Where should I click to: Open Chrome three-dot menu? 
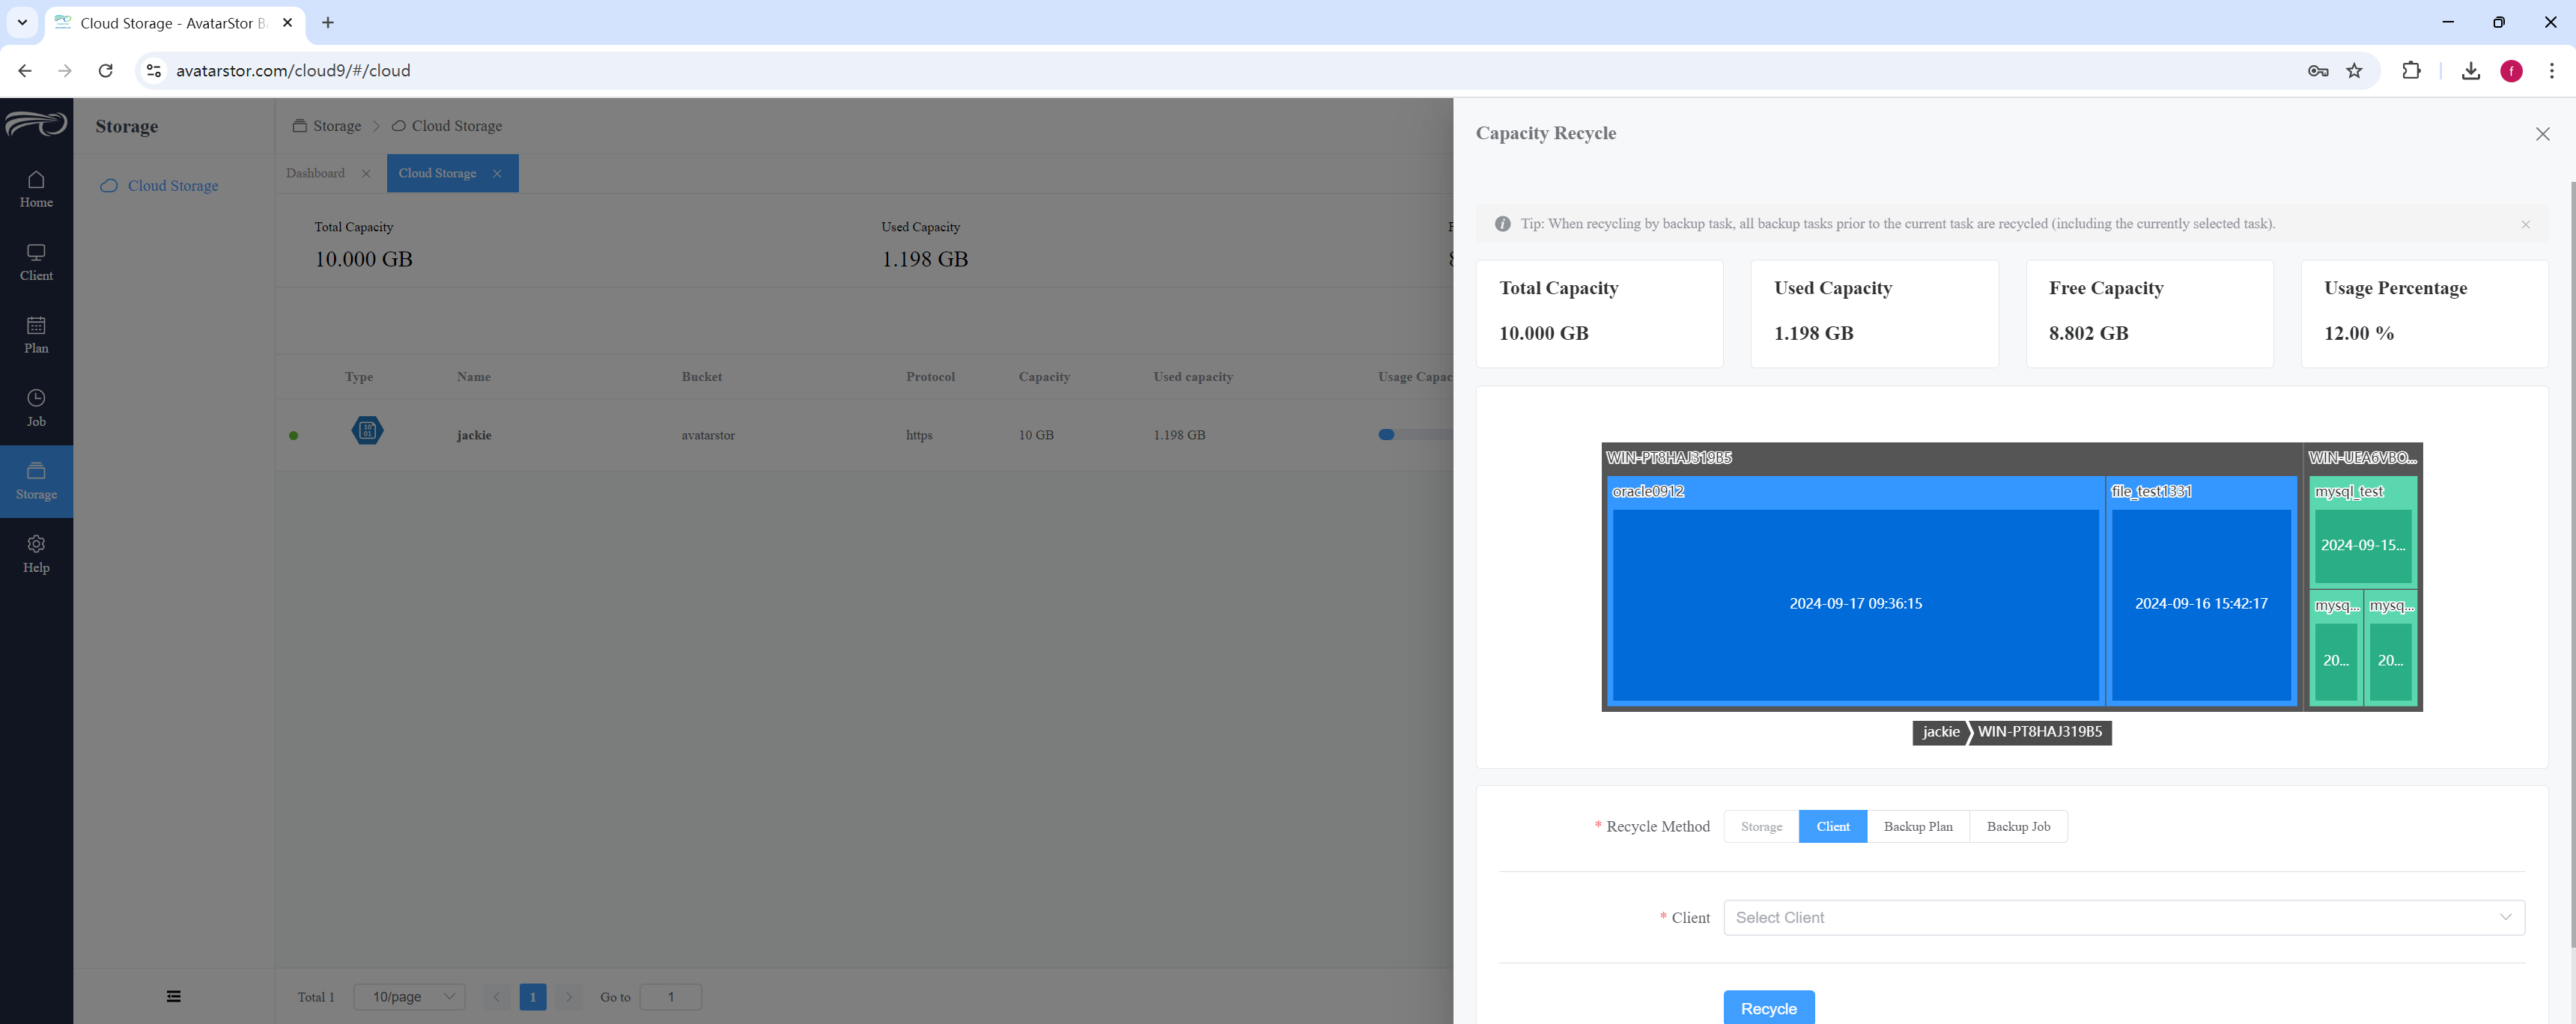2551,71
